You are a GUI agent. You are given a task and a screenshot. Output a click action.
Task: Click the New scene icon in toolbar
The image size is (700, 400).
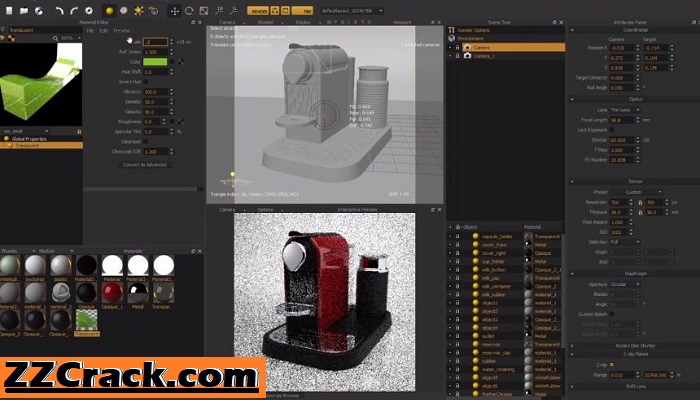click(x=9, y=11)
